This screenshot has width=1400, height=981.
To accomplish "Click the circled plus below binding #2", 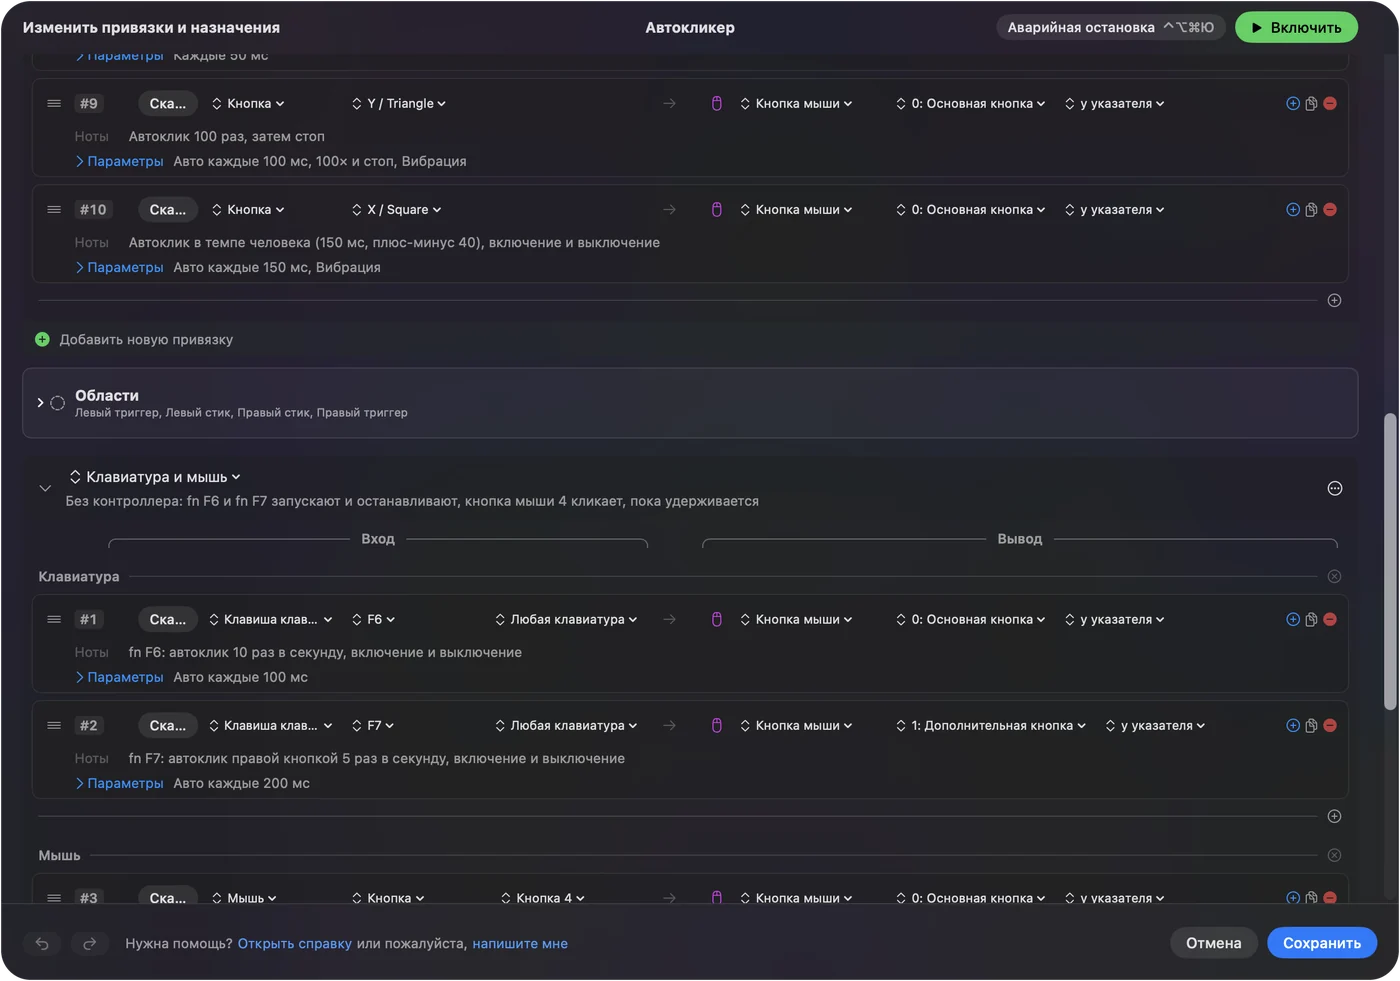I will [x=1334, y=817].
